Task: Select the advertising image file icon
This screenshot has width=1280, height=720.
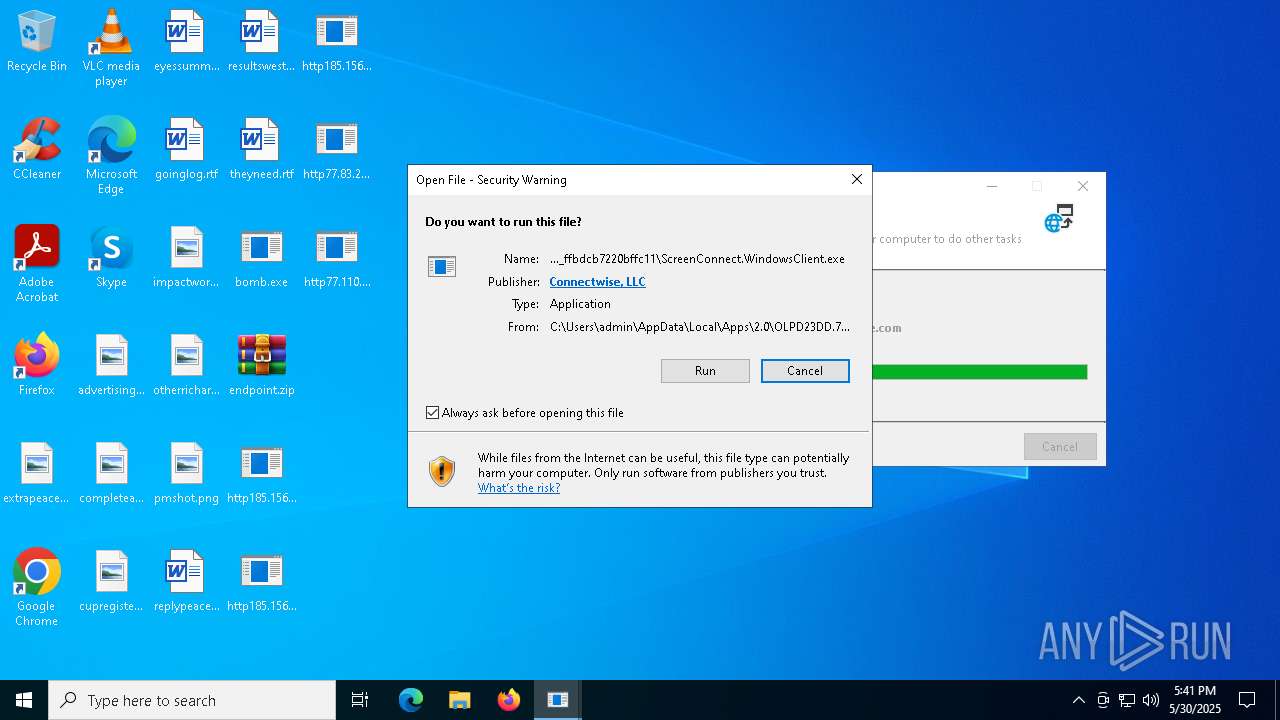Action: pyautogui.click(x=111, y=365)
